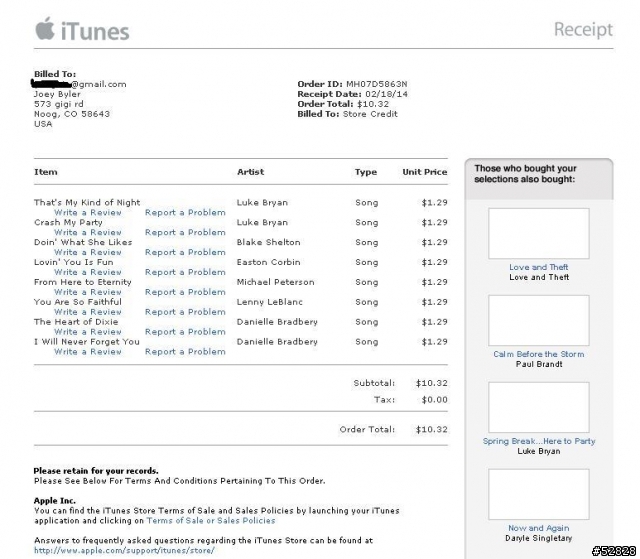Click the name Joey Byler
This screenshot has width=640, height=559.
(x=57, y=94)
